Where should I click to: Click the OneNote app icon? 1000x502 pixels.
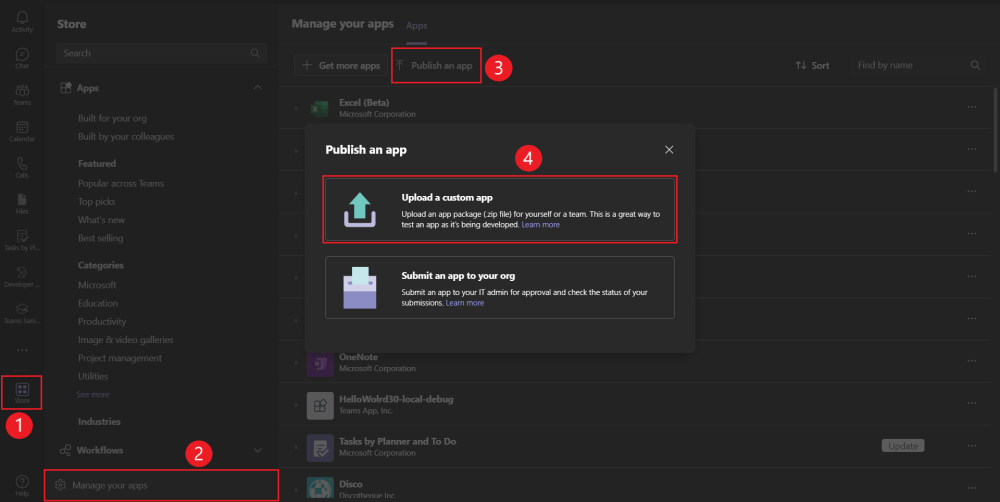coord(320,363)
